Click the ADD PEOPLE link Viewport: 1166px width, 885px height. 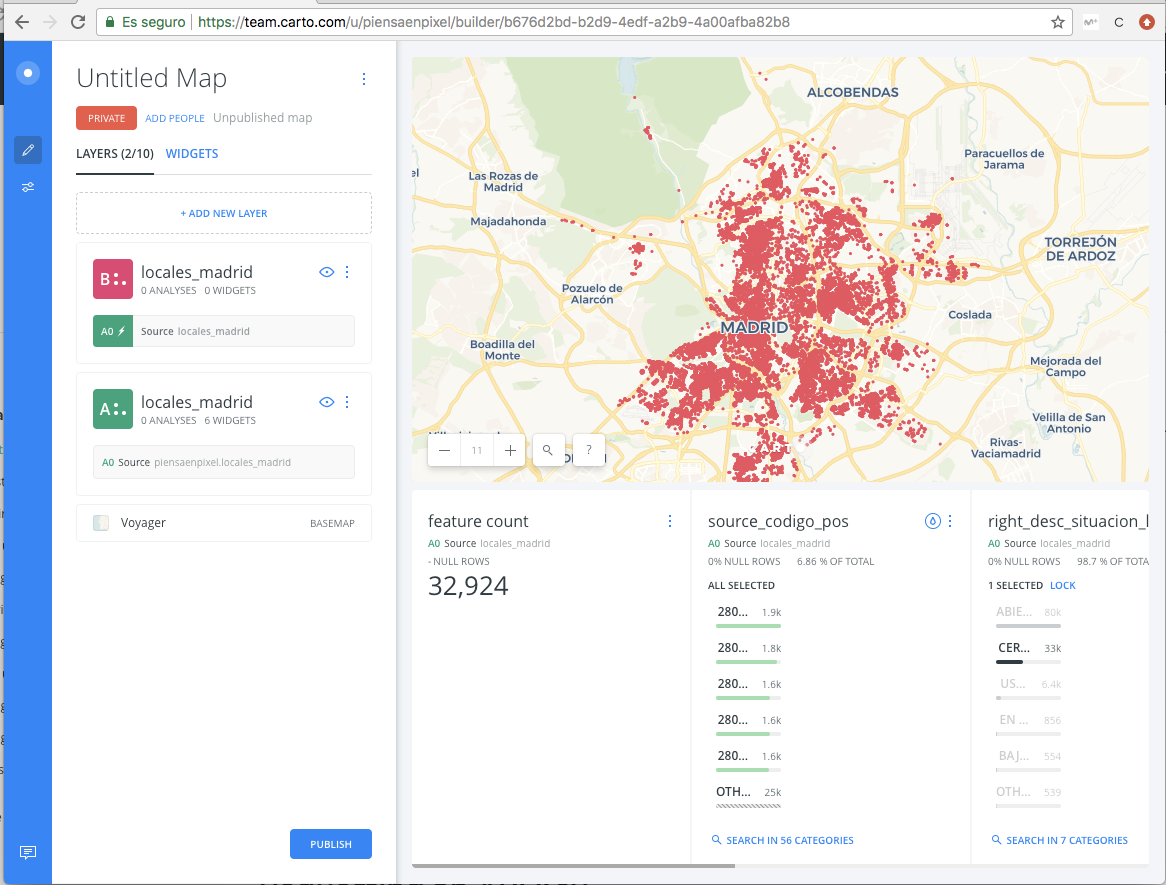(x=175, y=118)
